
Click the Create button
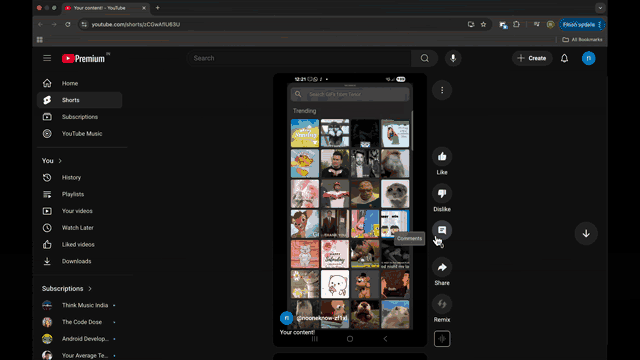tap(532, 58)
